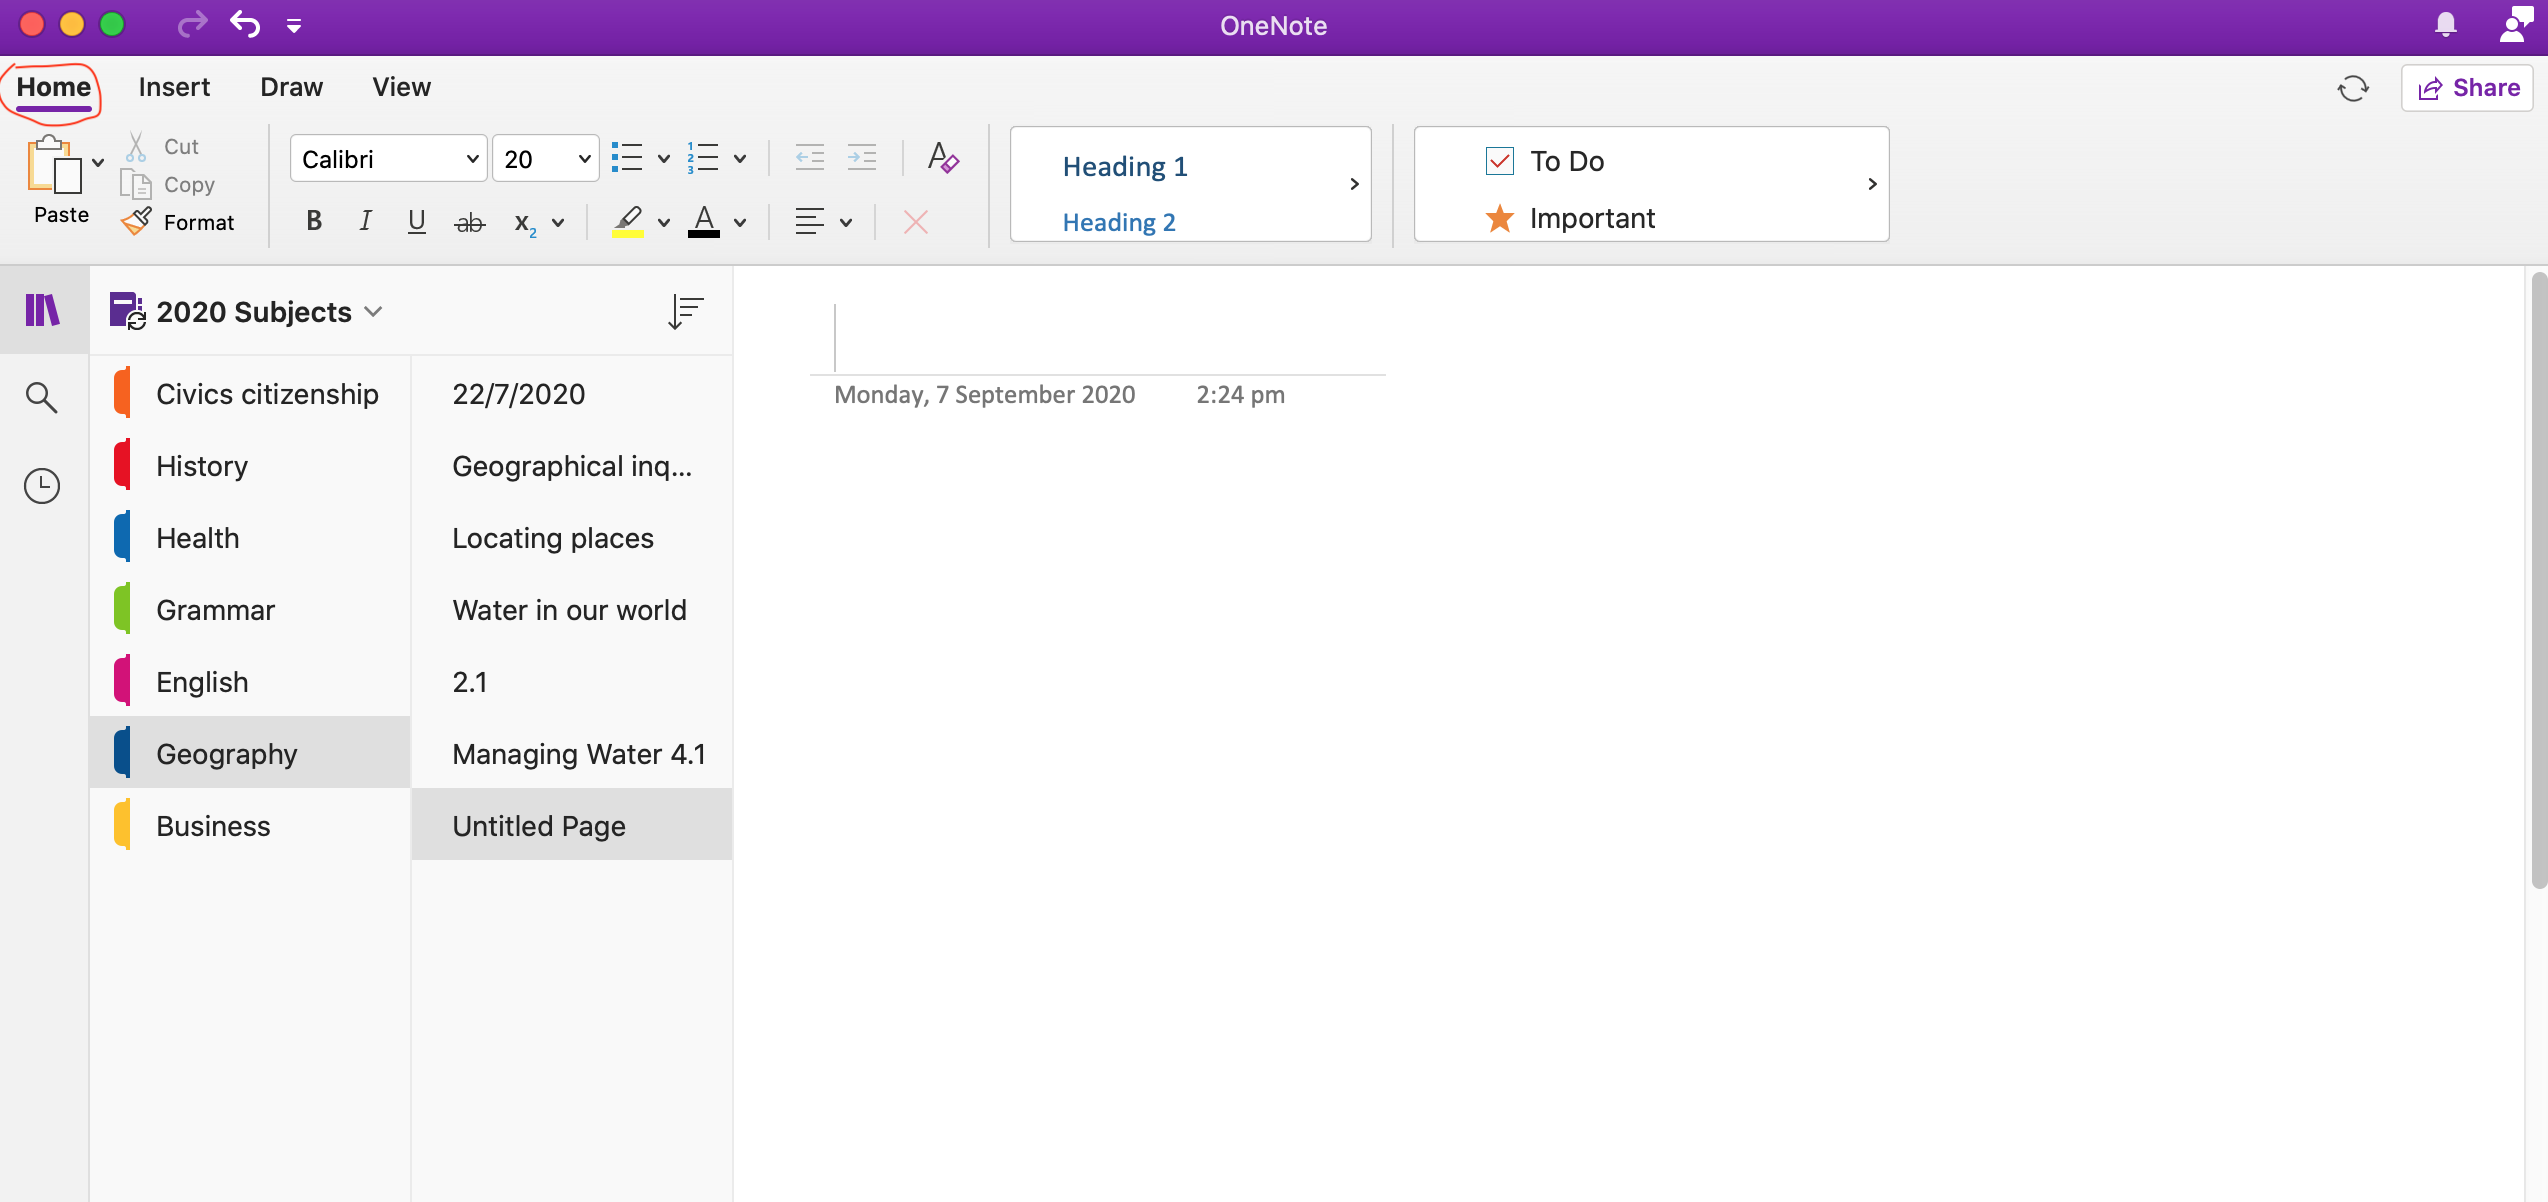Click the Share button
This screenshot has height=1202, width=2548.
click(2467, 87)
